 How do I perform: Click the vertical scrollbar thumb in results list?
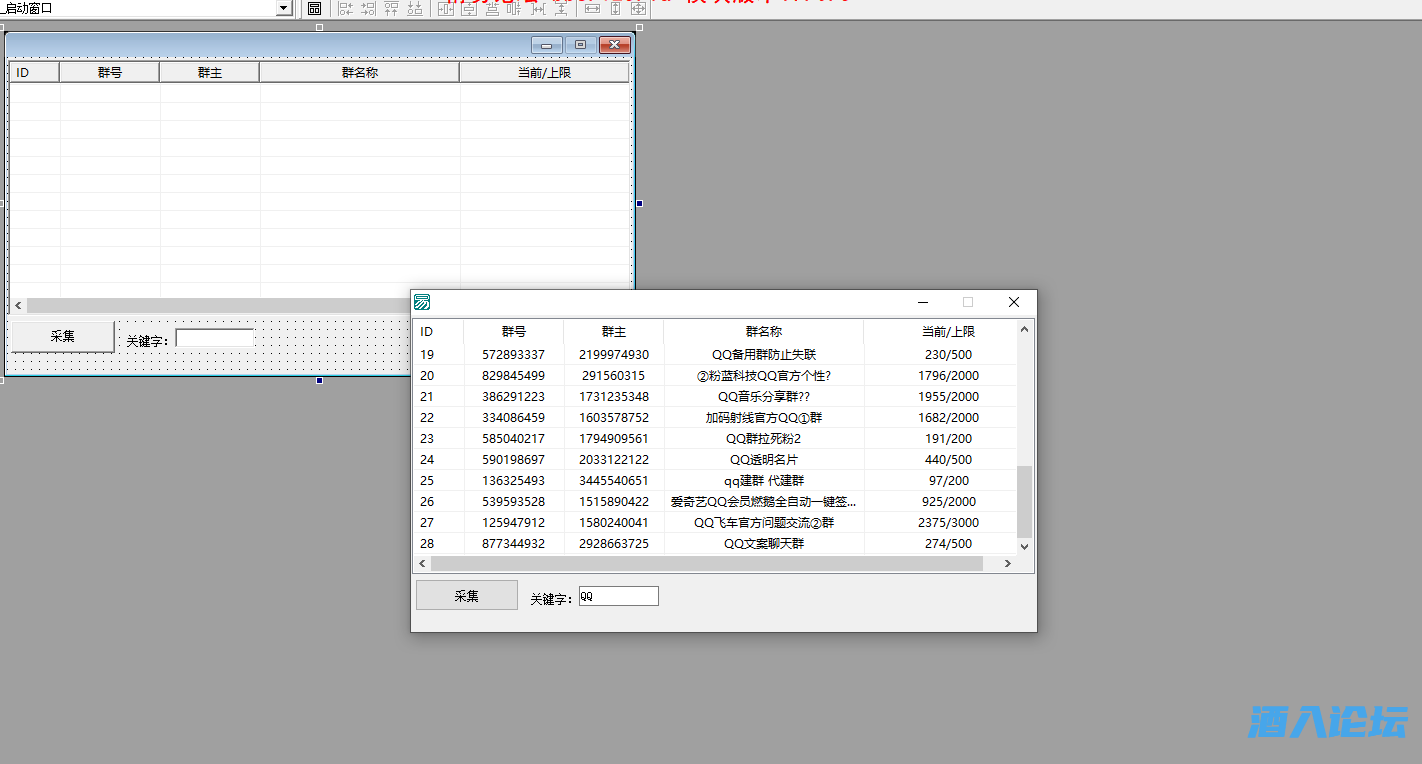click(1024, 501)
